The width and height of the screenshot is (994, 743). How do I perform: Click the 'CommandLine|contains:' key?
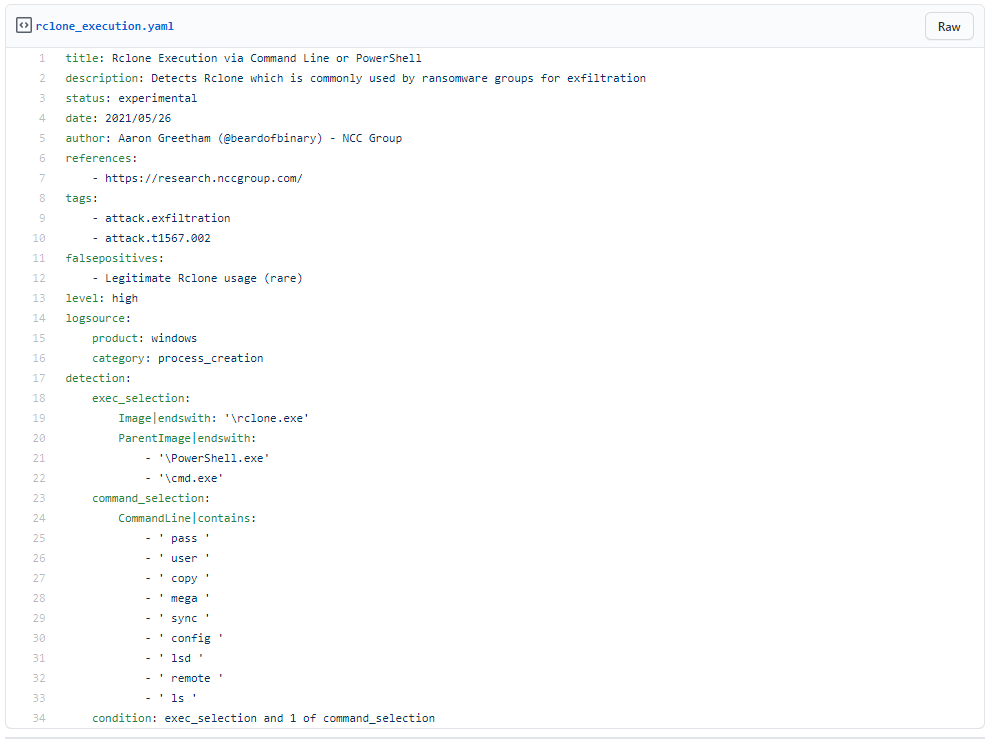point(187,519)
